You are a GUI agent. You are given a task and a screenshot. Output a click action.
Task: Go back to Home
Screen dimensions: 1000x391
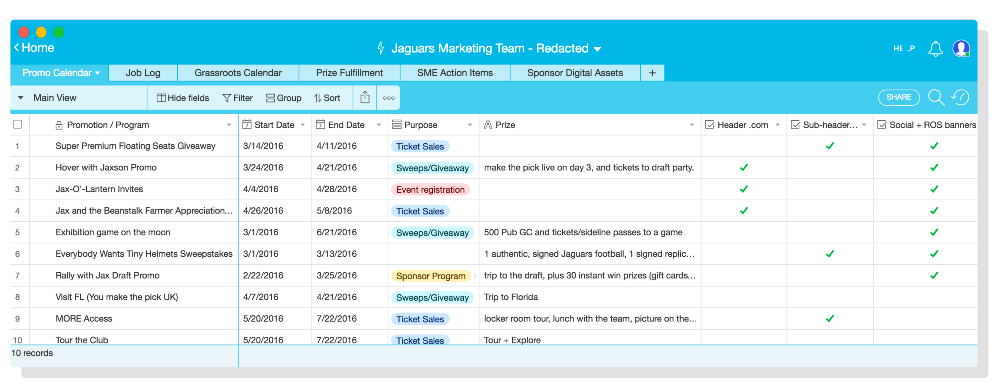pos(34,48)
